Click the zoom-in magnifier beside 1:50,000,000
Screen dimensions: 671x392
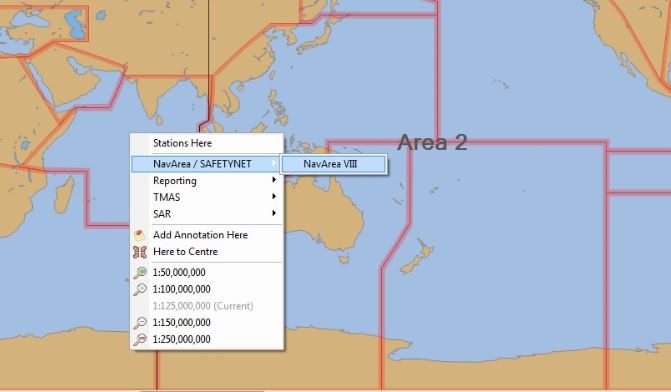coord(140,273)
